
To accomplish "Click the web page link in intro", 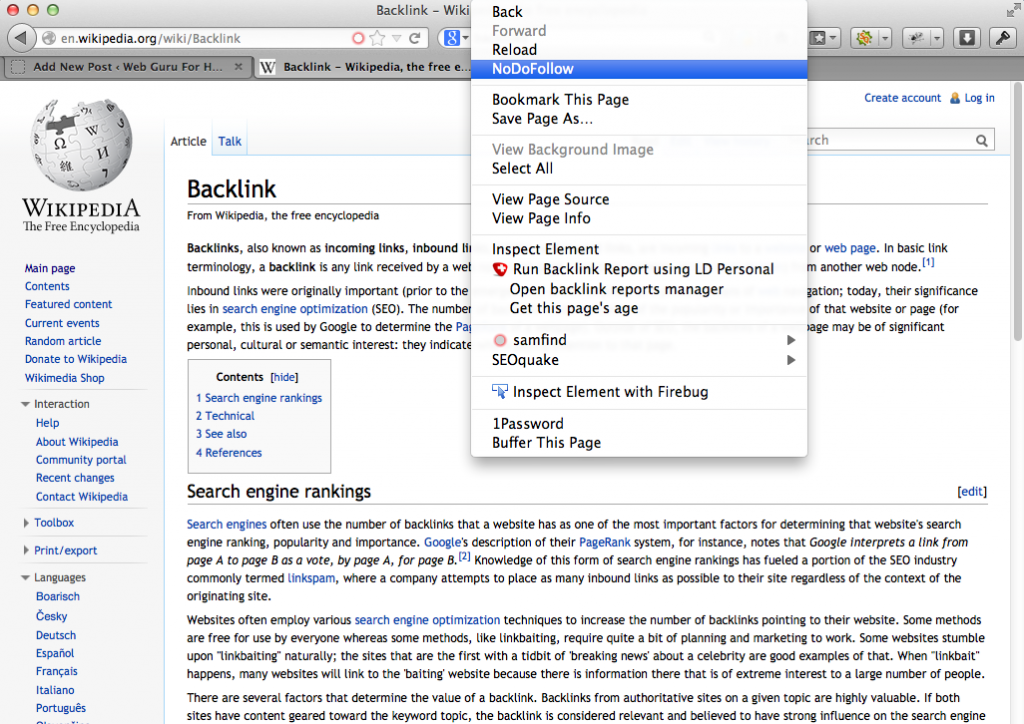I will point(850,248).
